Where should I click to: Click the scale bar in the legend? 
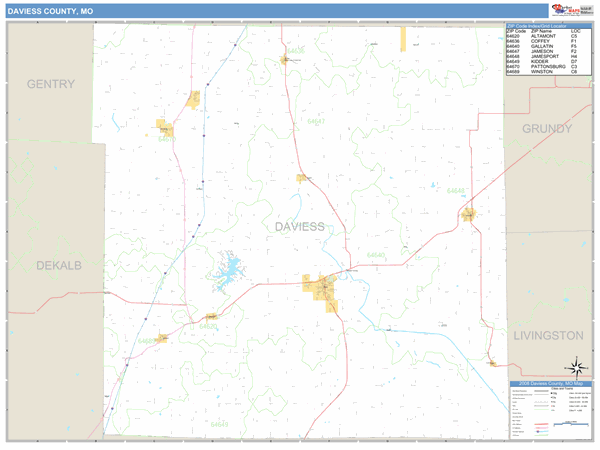(x=573, y=423)
